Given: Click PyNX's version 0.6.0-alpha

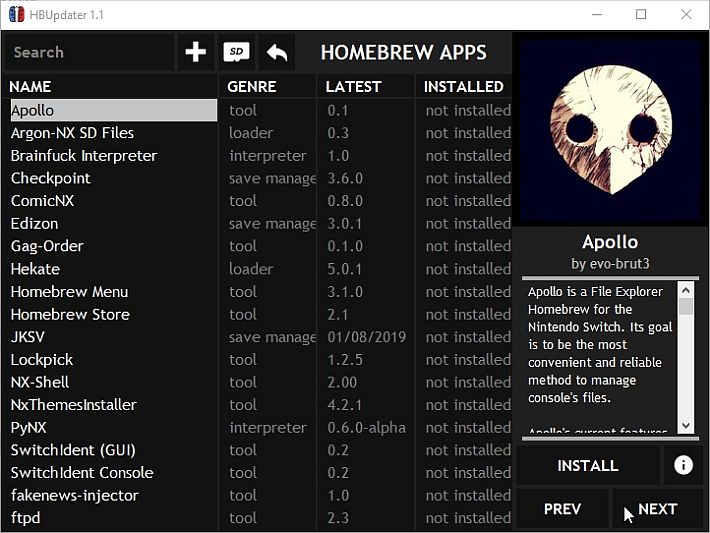Looking at the screenshot, I should pyautogui.click(x=366, y=427).
